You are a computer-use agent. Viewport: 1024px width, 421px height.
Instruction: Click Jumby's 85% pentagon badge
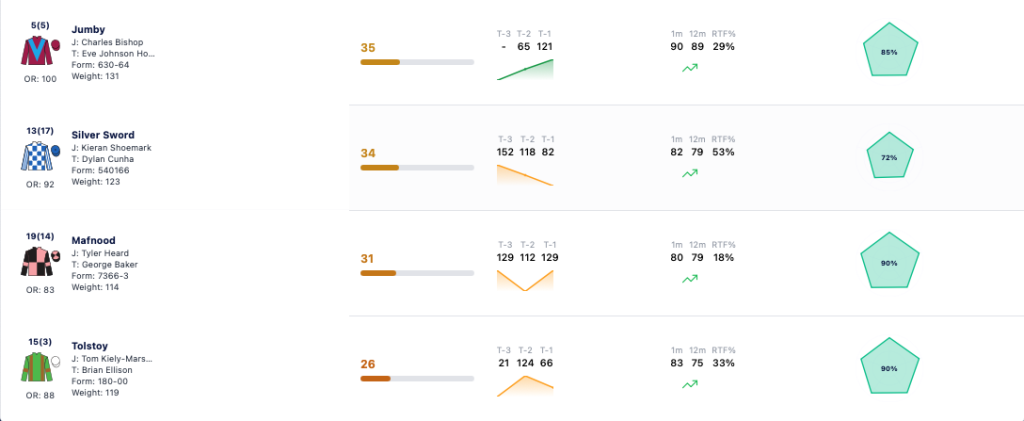click(889, 51)
